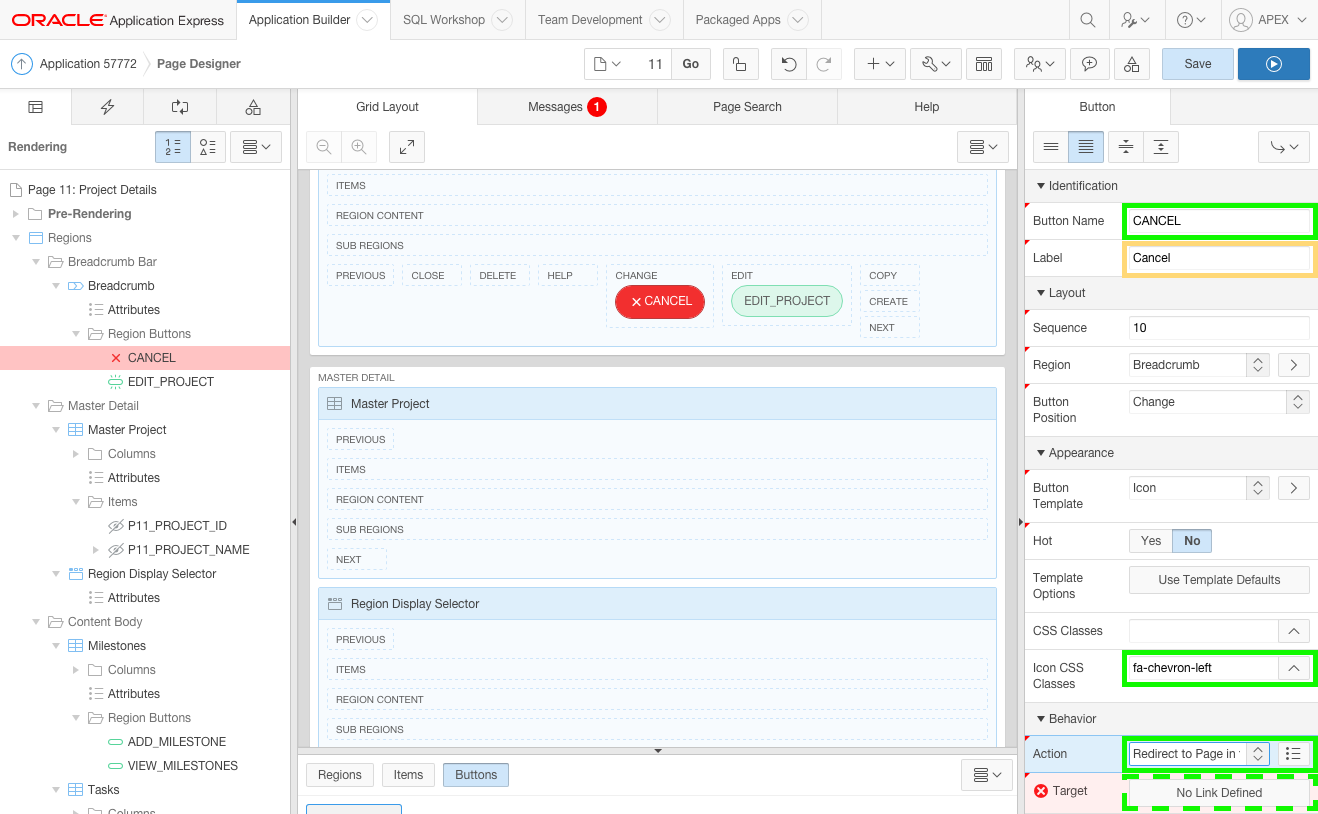Image resolution: width=1318 pixels, height=814 pixels.
Task: Switch to the Processing tab icon
Action: click(180, 107)
